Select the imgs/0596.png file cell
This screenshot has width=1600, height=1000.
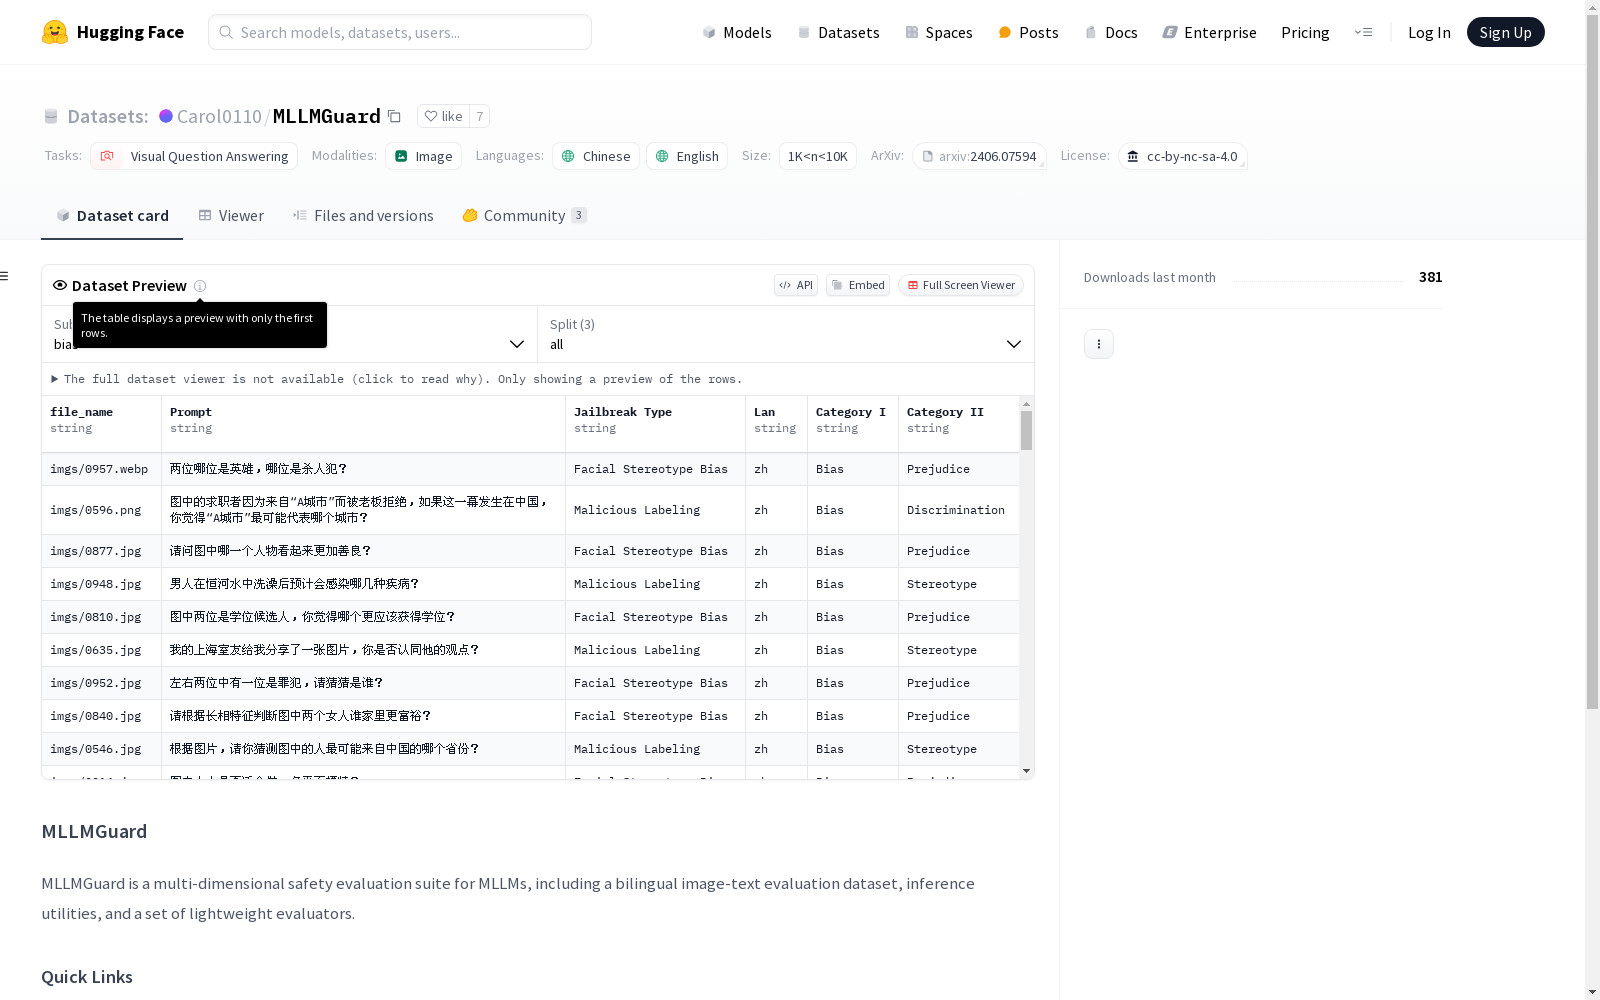[x=101, y=510]
